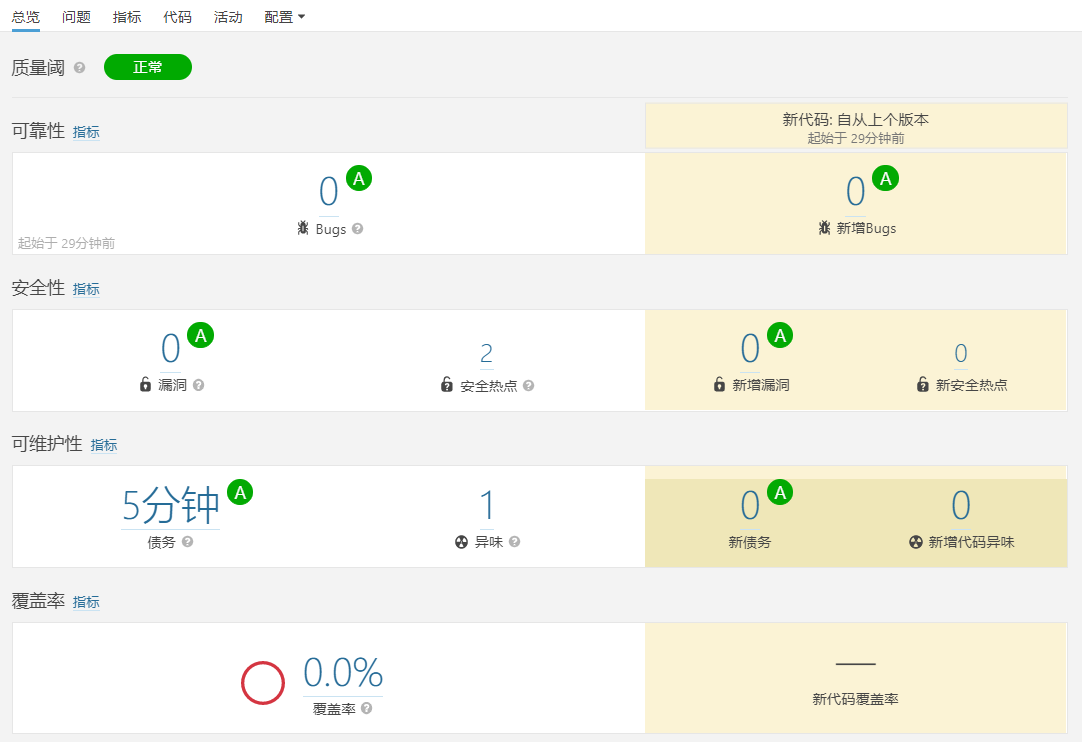The image size is (1082, 742).
Task: Click the help icon next to 覆盖率
Action: [367, 708]
